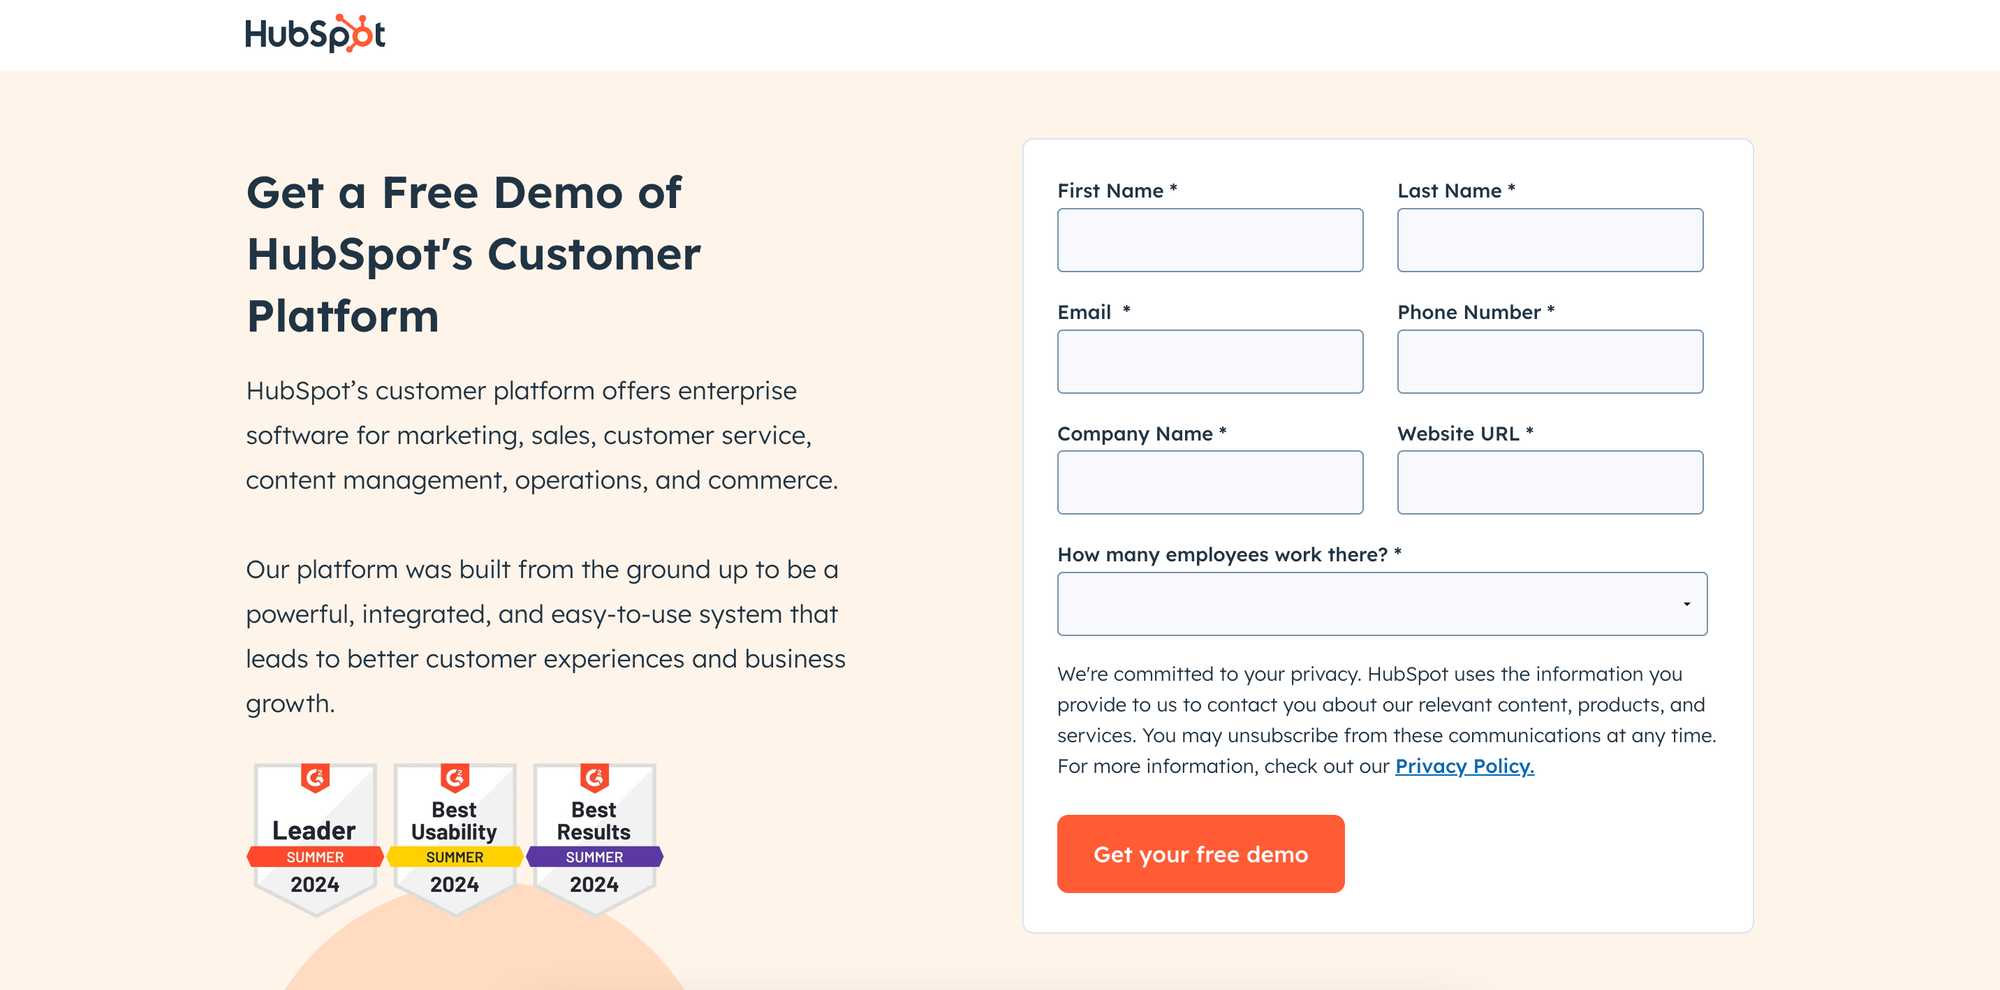
Task: Click the dropdown arrow for employees question
Action: pyautogui.click(x=1686, y=602)
